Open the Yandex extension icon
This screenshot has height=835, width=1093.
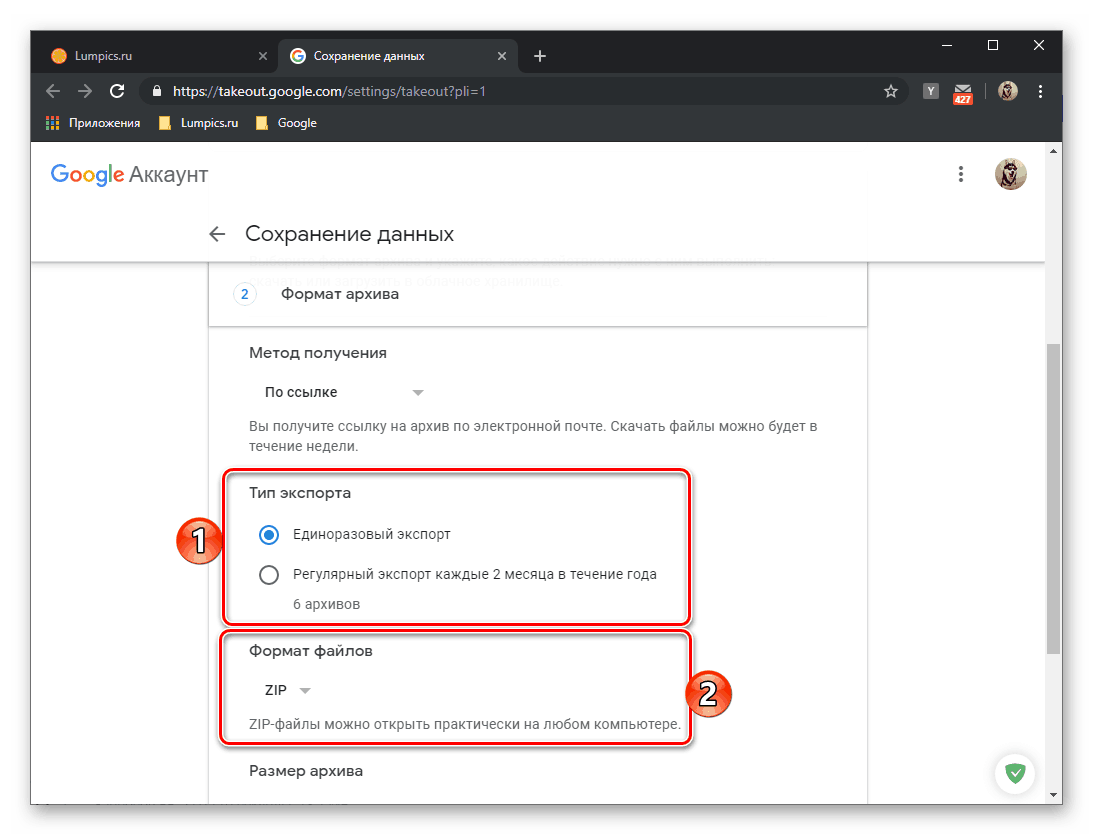click(930, 90)
